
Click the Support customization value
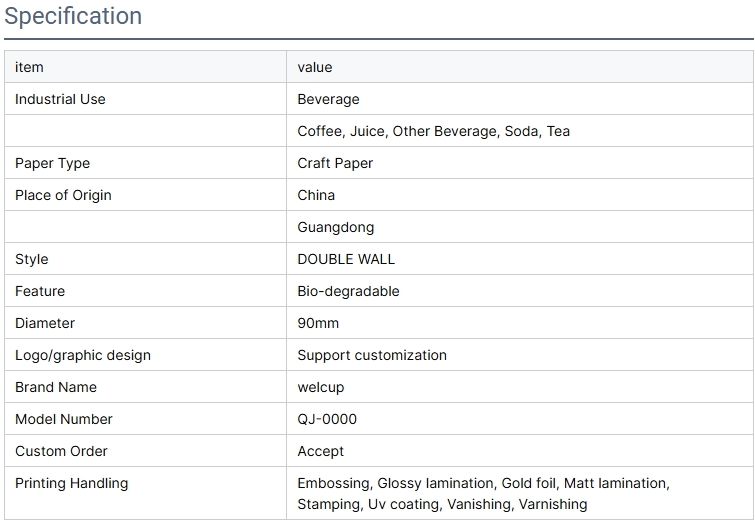[372, 355]
